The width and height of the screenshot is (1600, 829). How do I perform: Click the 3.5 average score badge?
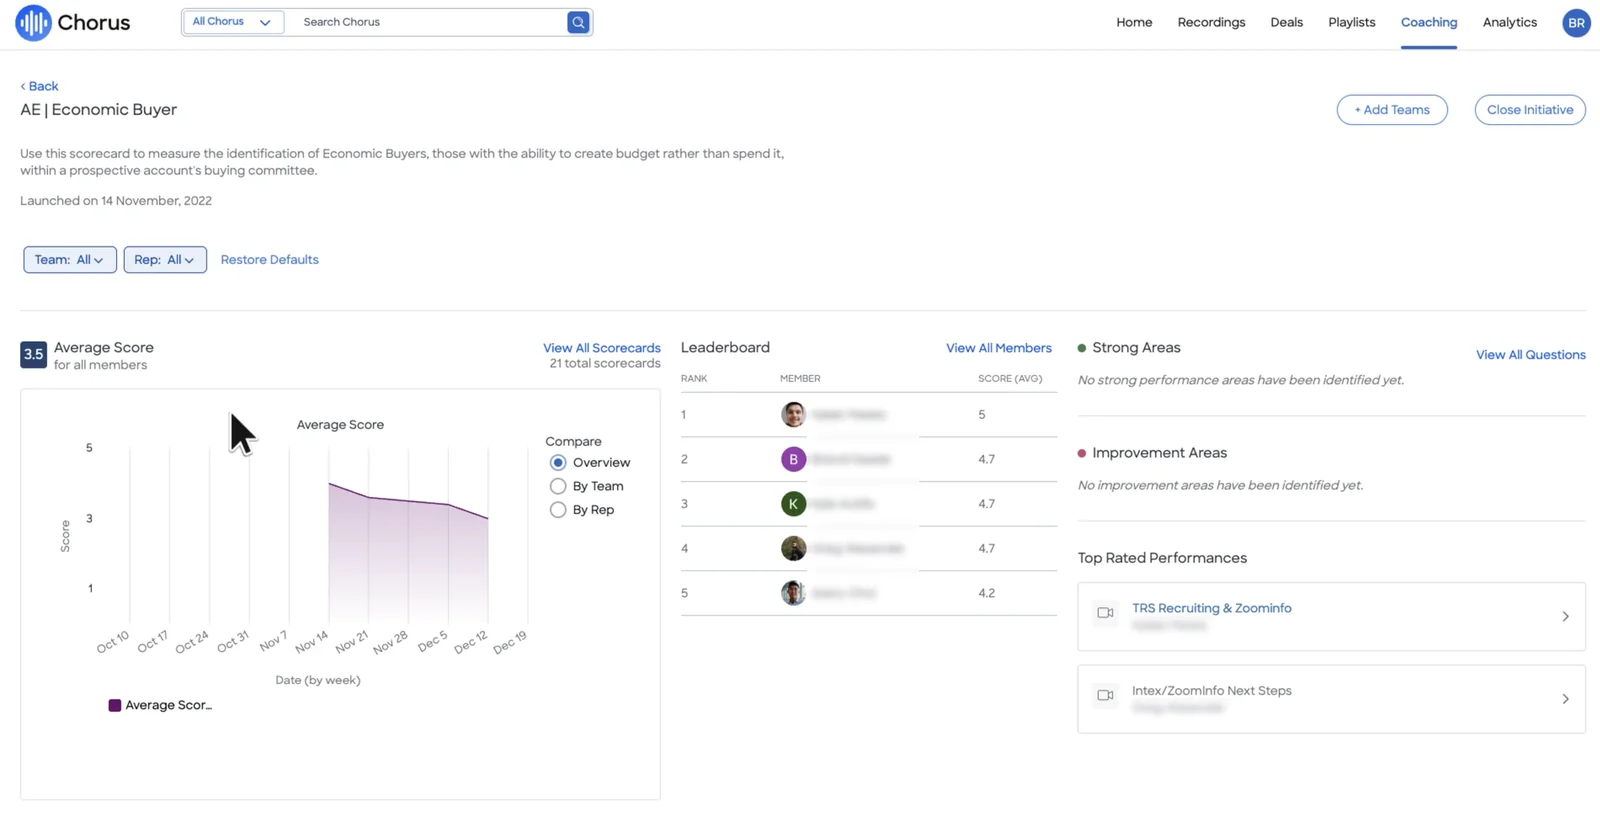(33, 355)
